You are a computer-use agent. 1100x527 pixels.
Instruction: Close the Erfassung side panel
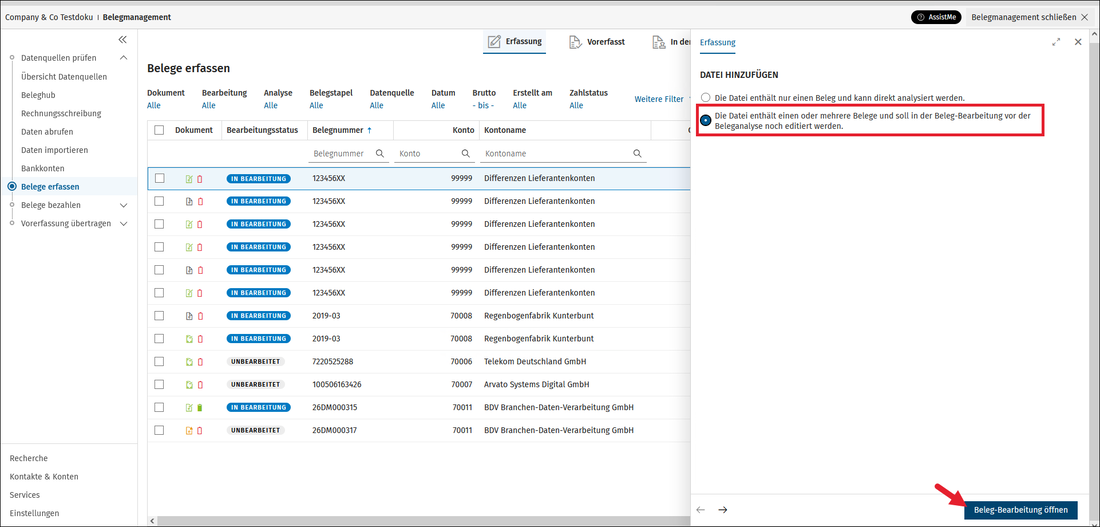coord(1078,42)
